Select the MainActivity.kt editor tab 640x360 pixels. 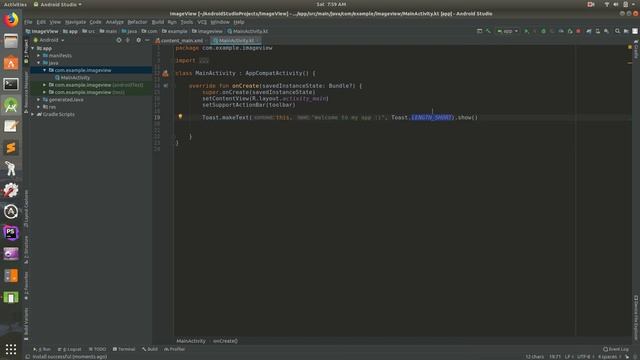[236, 40]
